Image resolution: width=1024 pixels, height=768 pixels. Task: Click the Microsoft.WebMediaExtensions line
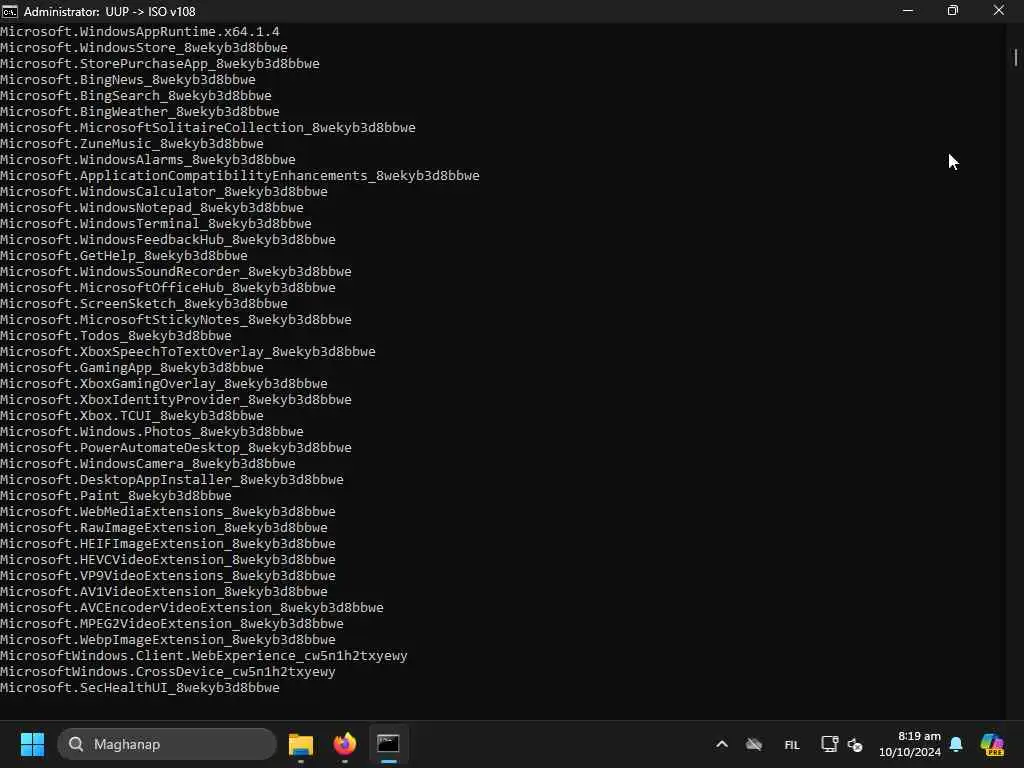pos(168,511)
